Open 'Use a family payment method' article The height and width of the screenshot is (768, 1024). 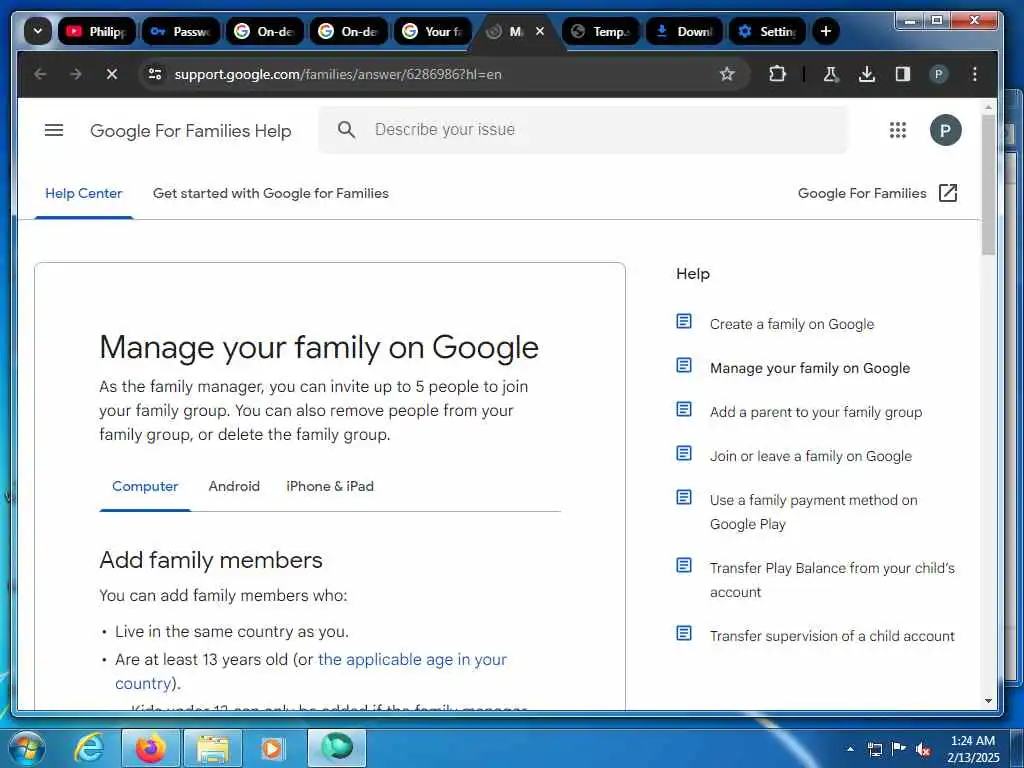click(814, 512)
